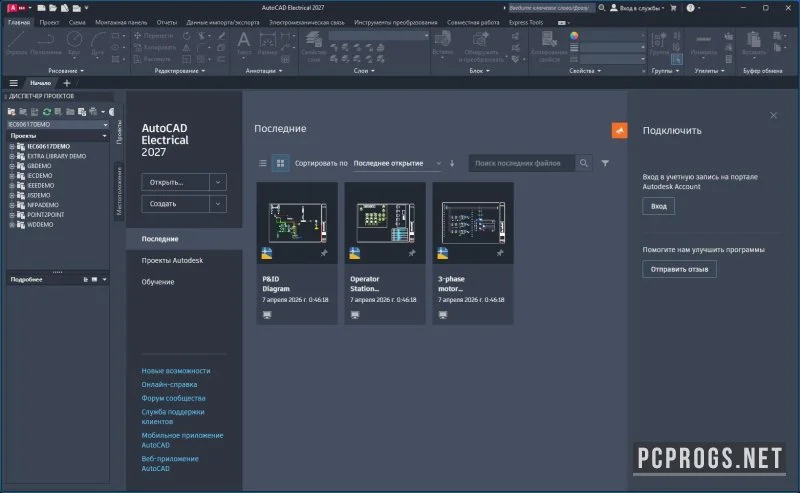Viewport: 800px width, 493px height.
Task: Click the recent files search field
Action: (521, 163)
